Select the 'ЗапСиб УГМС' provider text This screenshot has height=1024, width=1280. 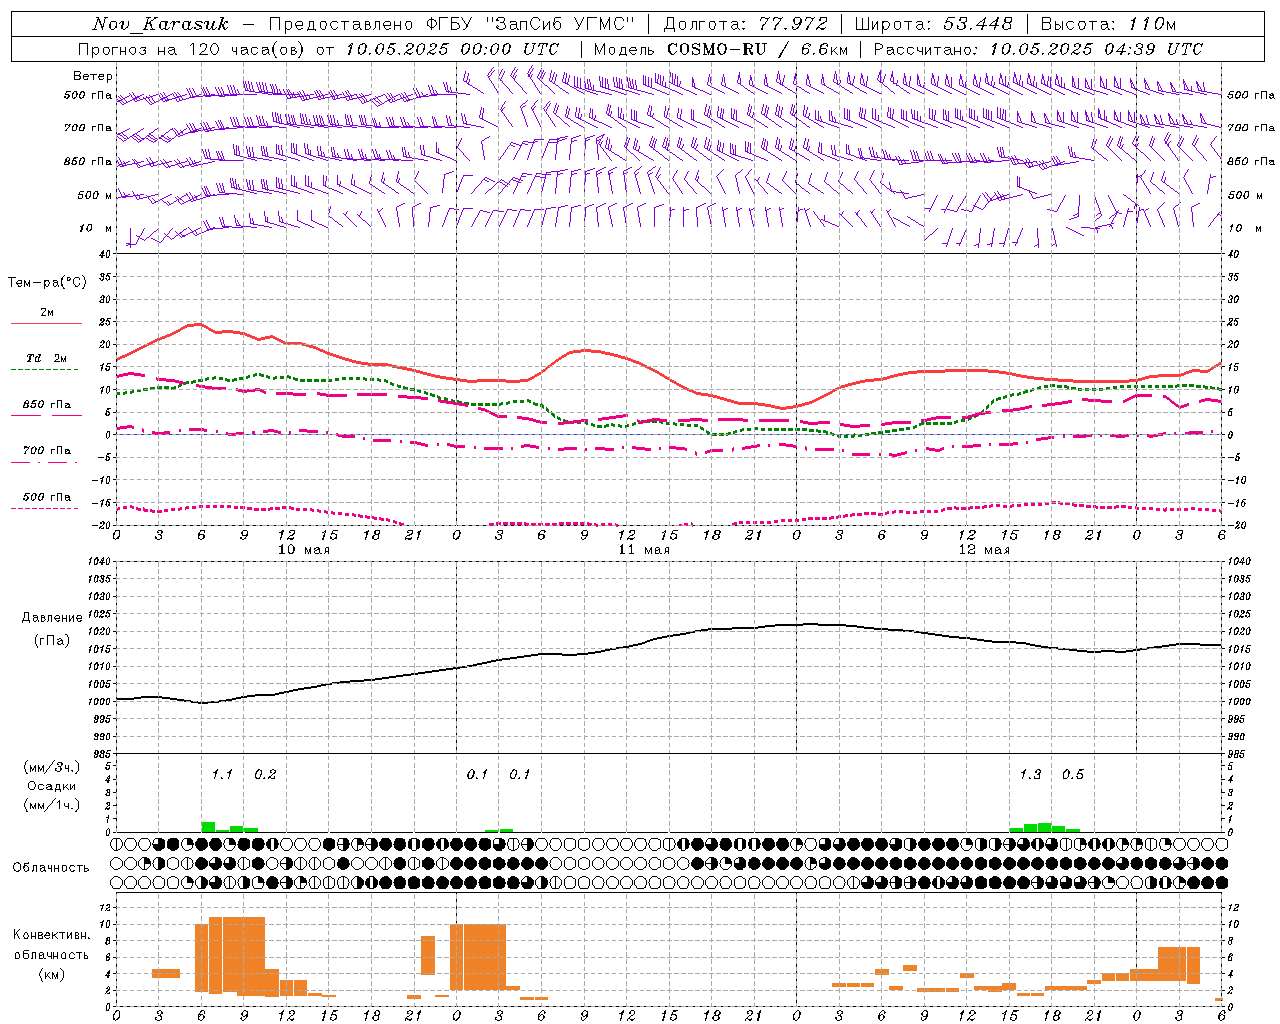pyautogui.click(x=561, y=24)
